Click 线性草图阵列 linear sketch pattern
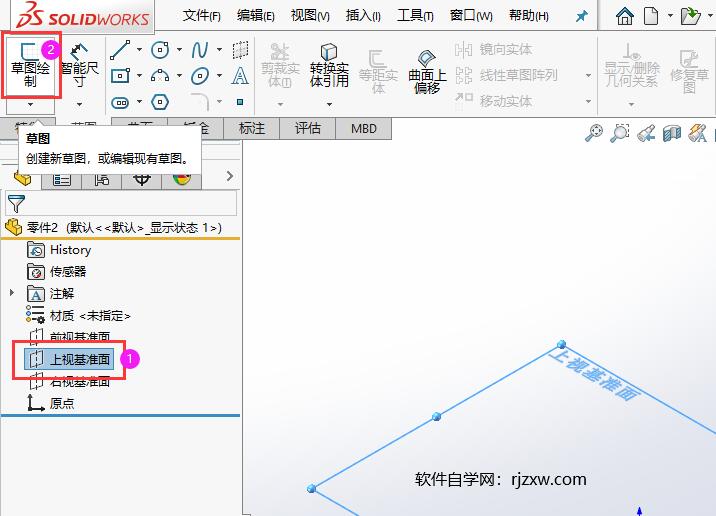 [506, 75]
